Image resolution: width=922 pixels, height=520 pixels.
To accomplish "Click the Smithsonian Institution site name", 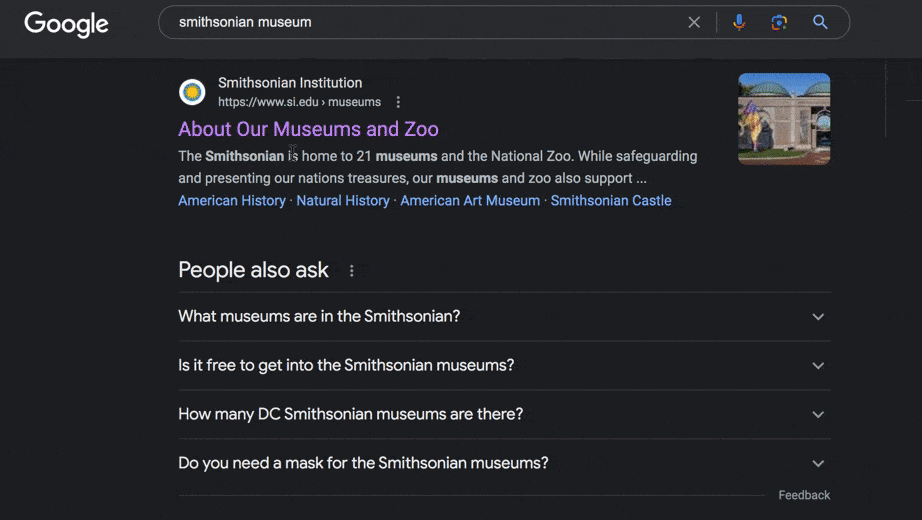I will (x=290, y=83).
